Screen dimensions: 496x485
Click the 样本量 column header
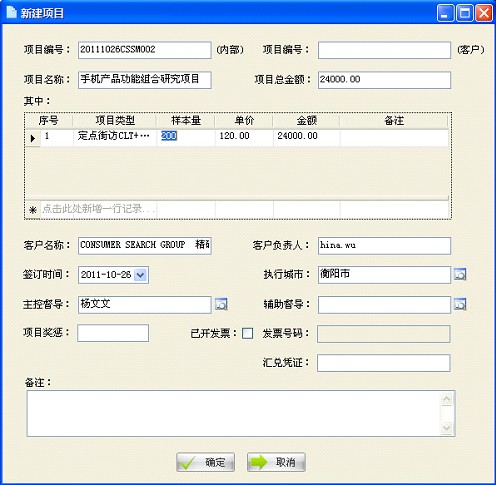[x=186, y=120]
